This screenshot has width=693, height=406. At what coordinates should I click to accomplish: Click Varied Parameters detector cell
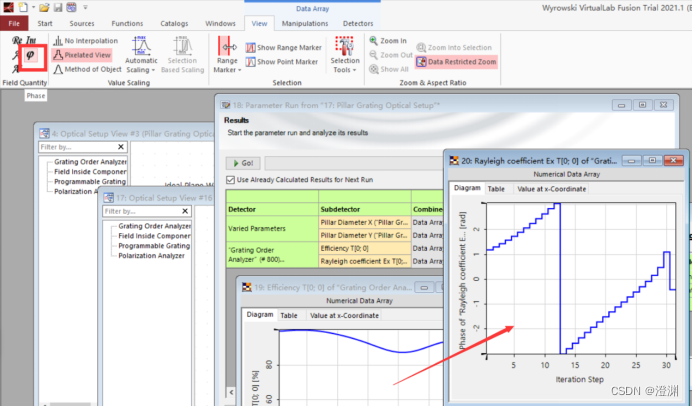coord(272,229)
